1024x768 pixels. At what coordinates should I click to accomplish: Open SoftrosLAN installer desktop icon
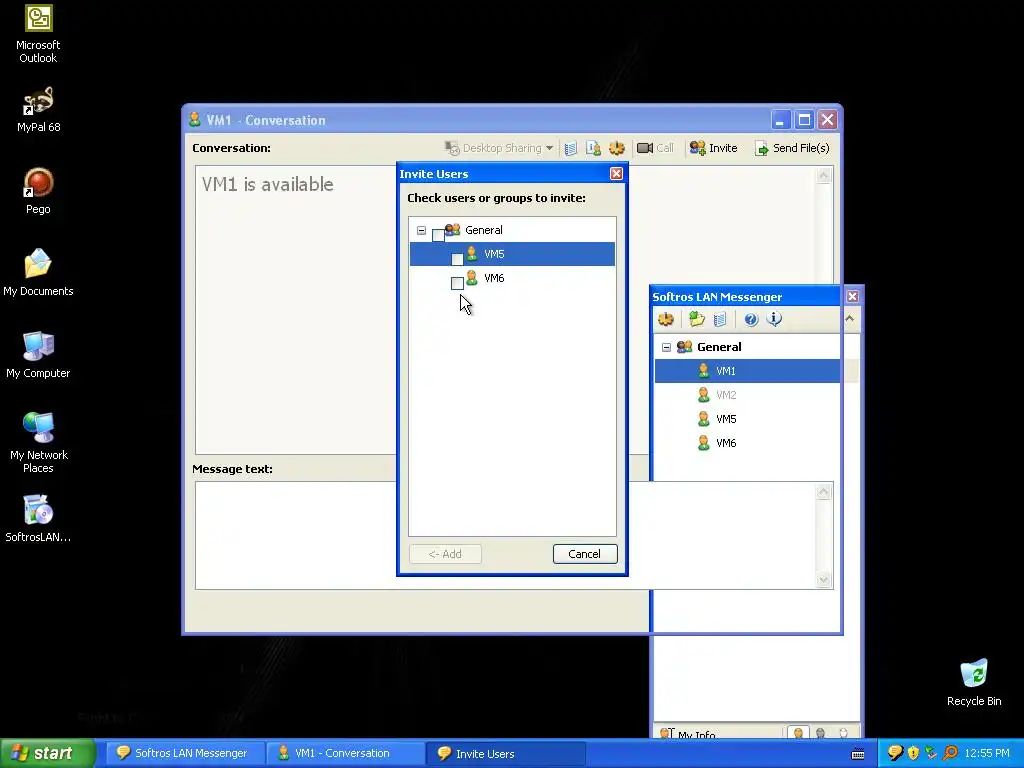pos(39,519)
